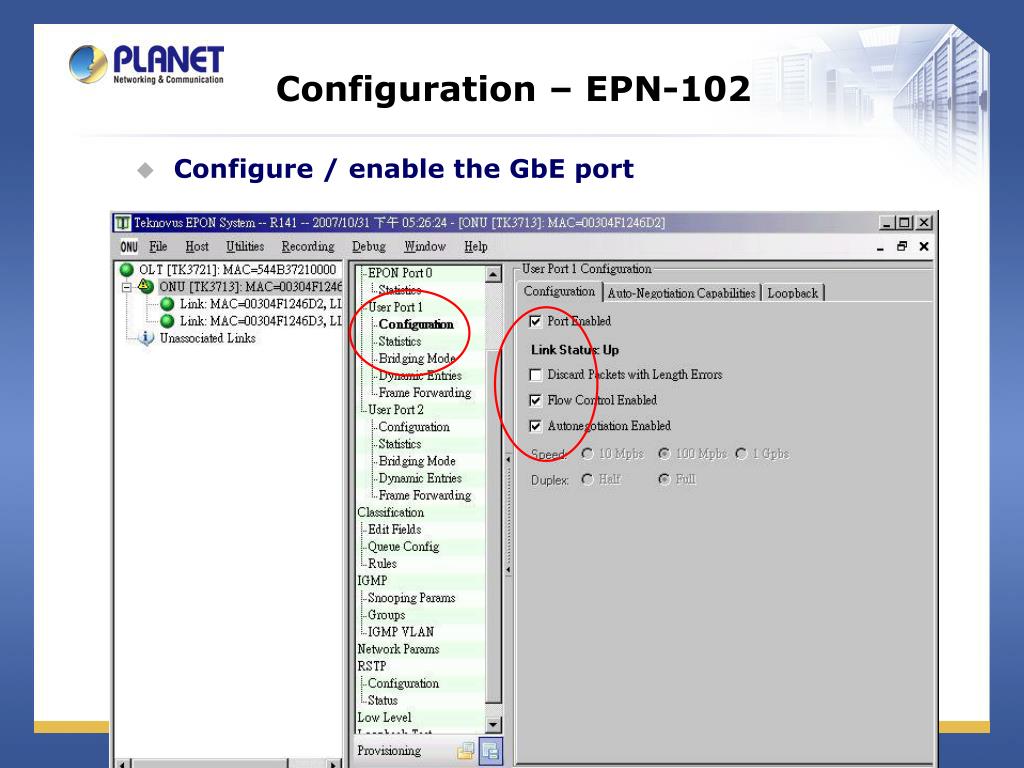Click tree scrollbar up arrow
The image size is (1024, 768).
click(x=494, y=274)
